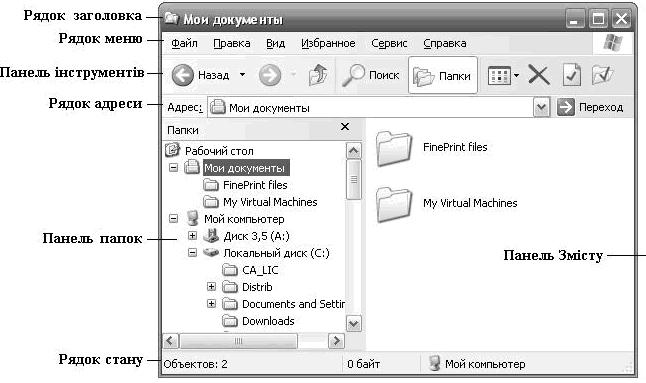This screenshot has width=646, height=383.
Task: Click the Delete X toolbar icon
Action: point(539,75)
